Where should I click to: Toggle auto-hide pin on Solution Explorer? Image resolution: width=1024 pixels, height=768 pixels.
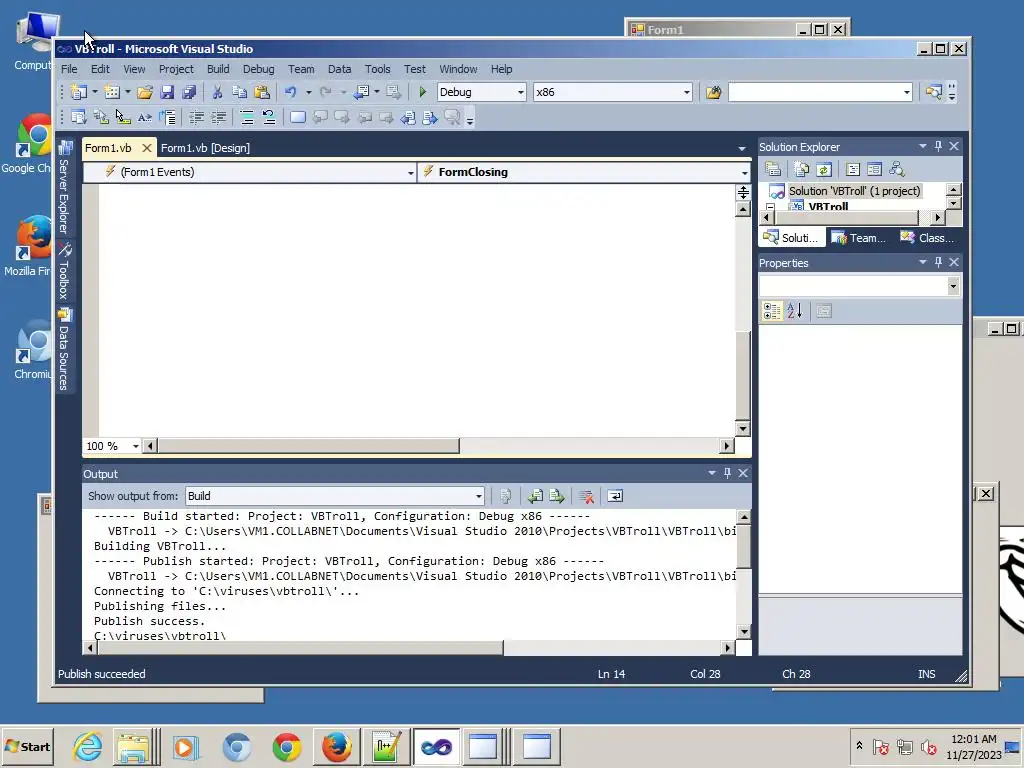coord(938,146)
